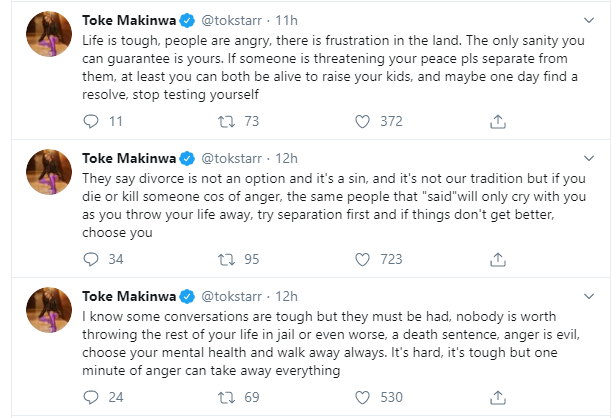Screen dimensions: 616x418
Task: Like the tweet with 530 likes
Action: [364, 398]
